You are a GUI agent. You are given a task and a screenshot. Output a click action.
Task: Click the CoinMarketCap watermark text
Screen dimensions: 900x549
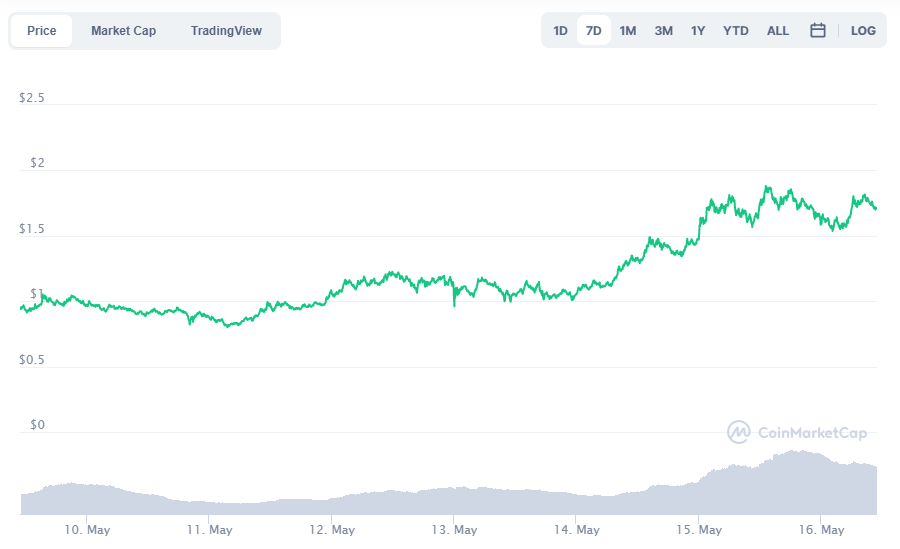coord(812,433)
